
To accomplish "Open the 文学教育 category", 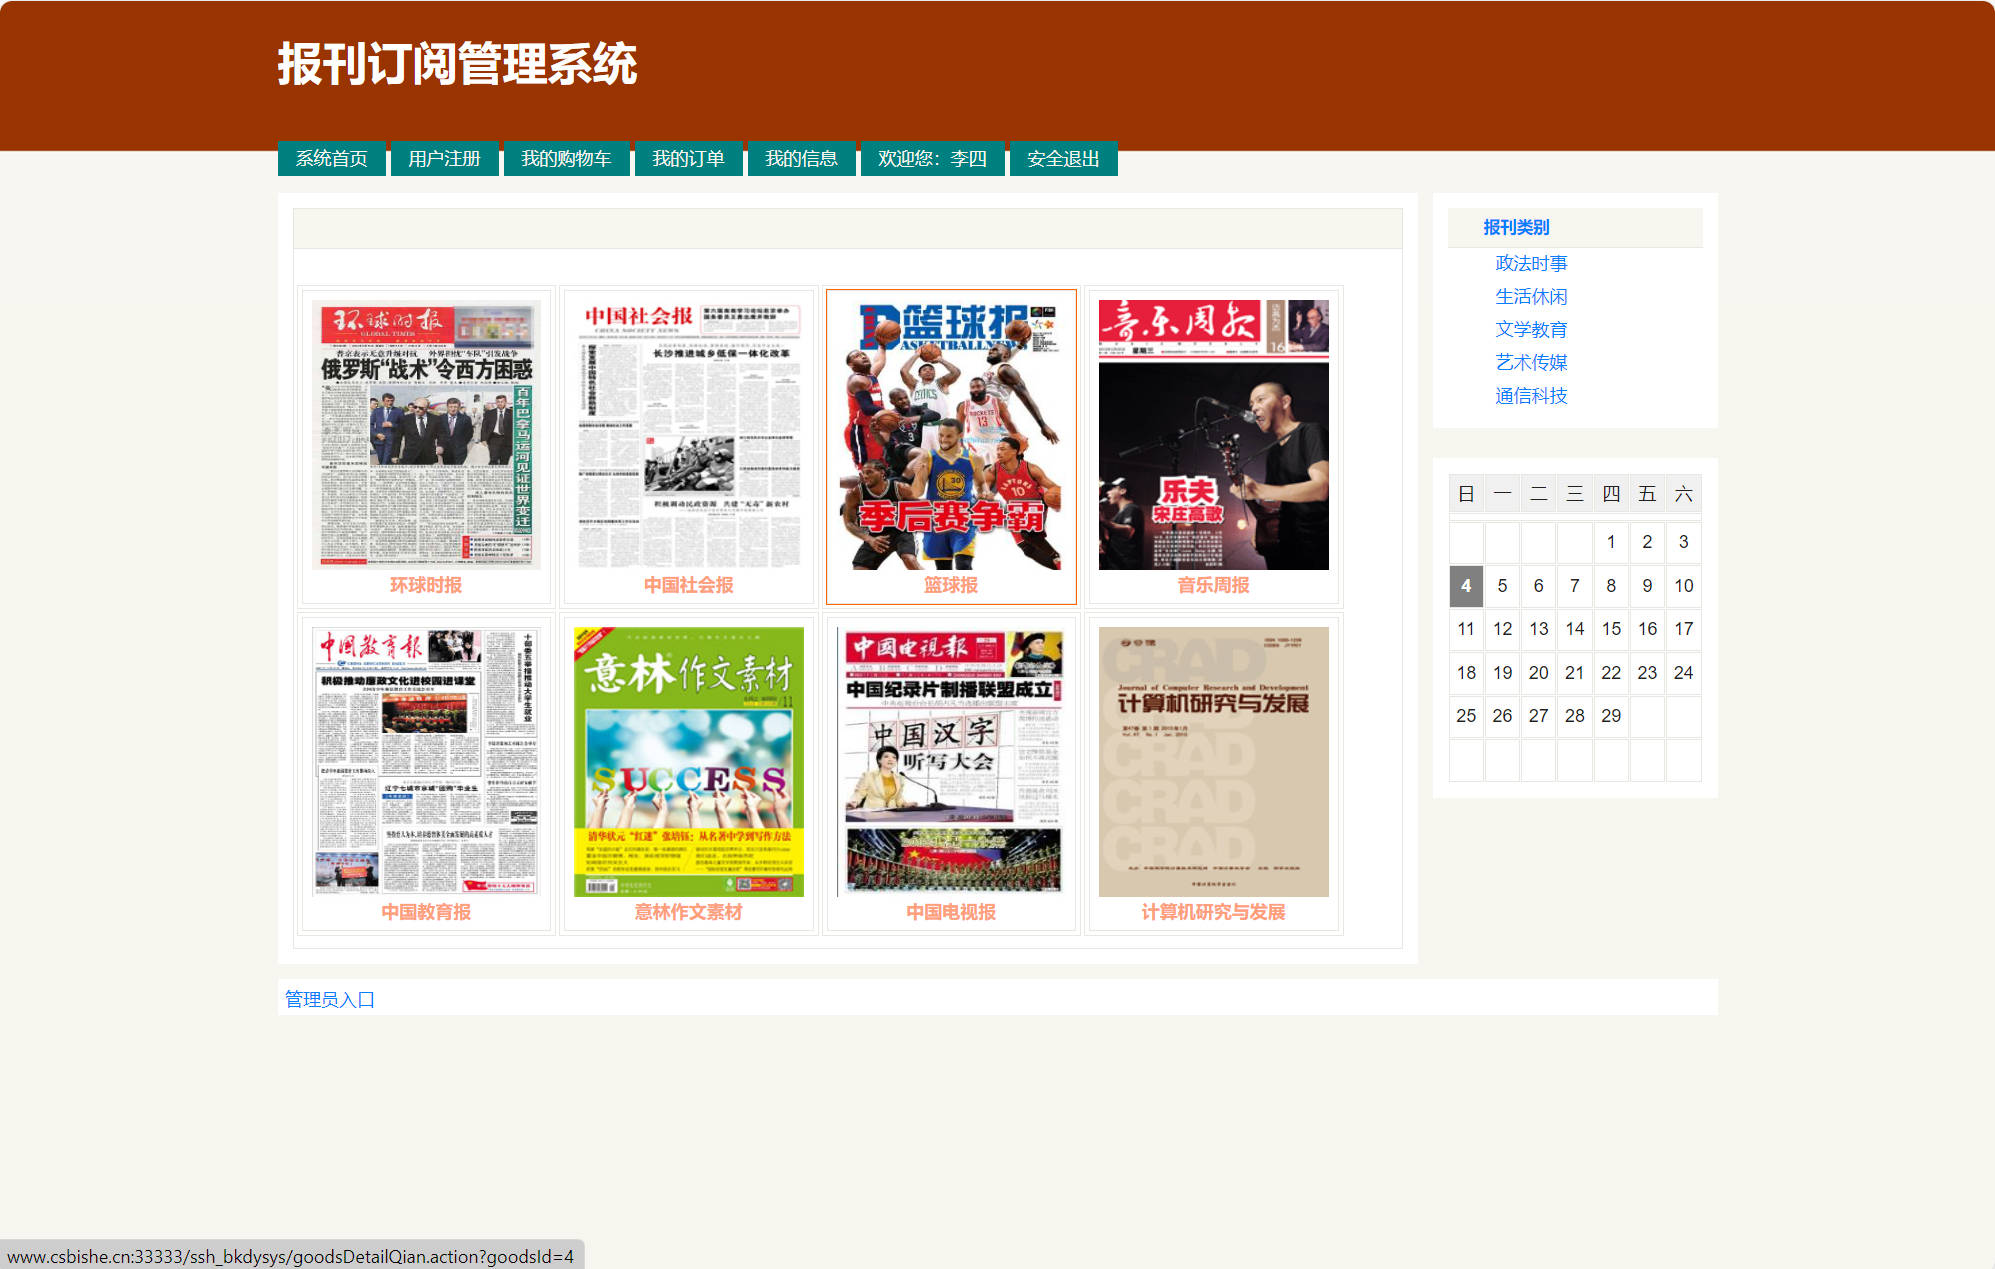I will [1530, 329].
